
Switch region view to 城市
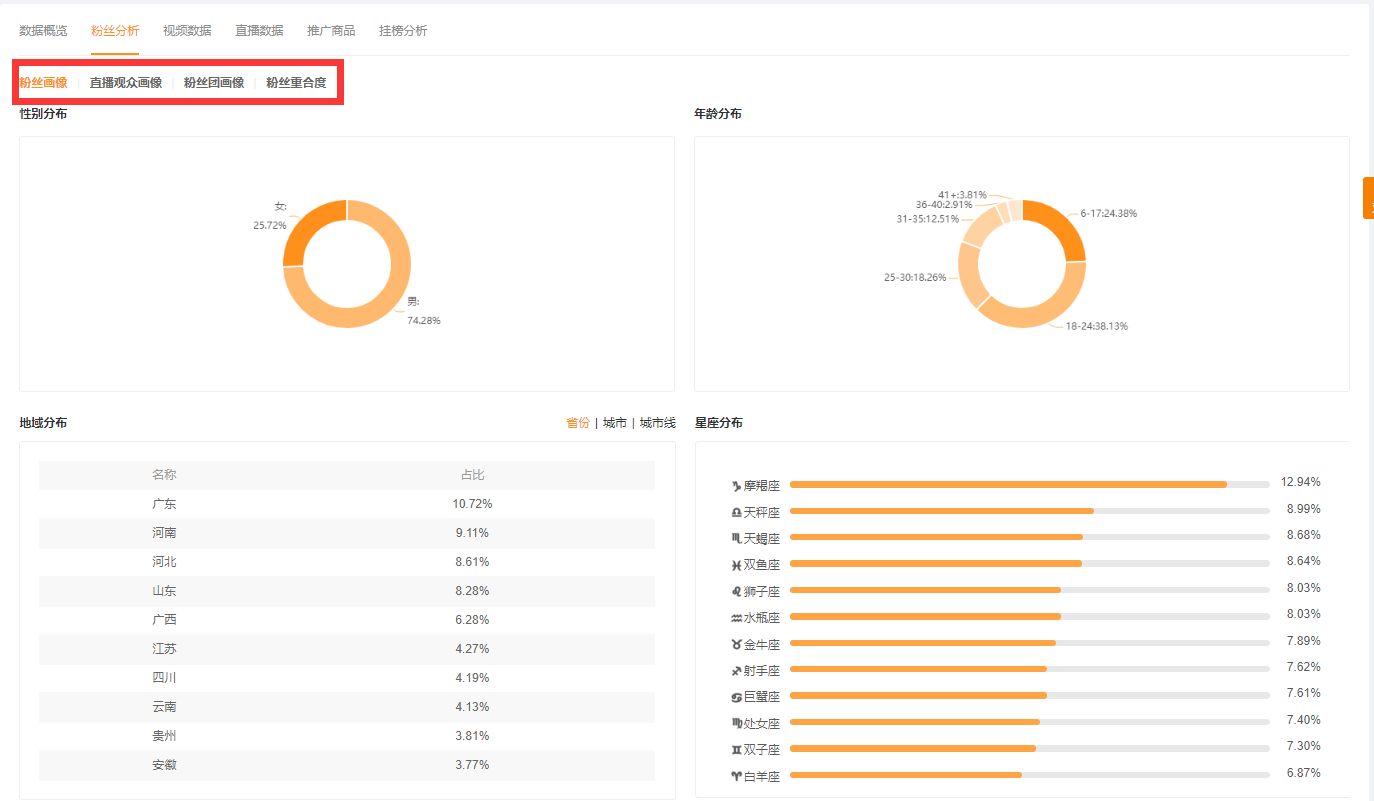(x=615, y=423)
